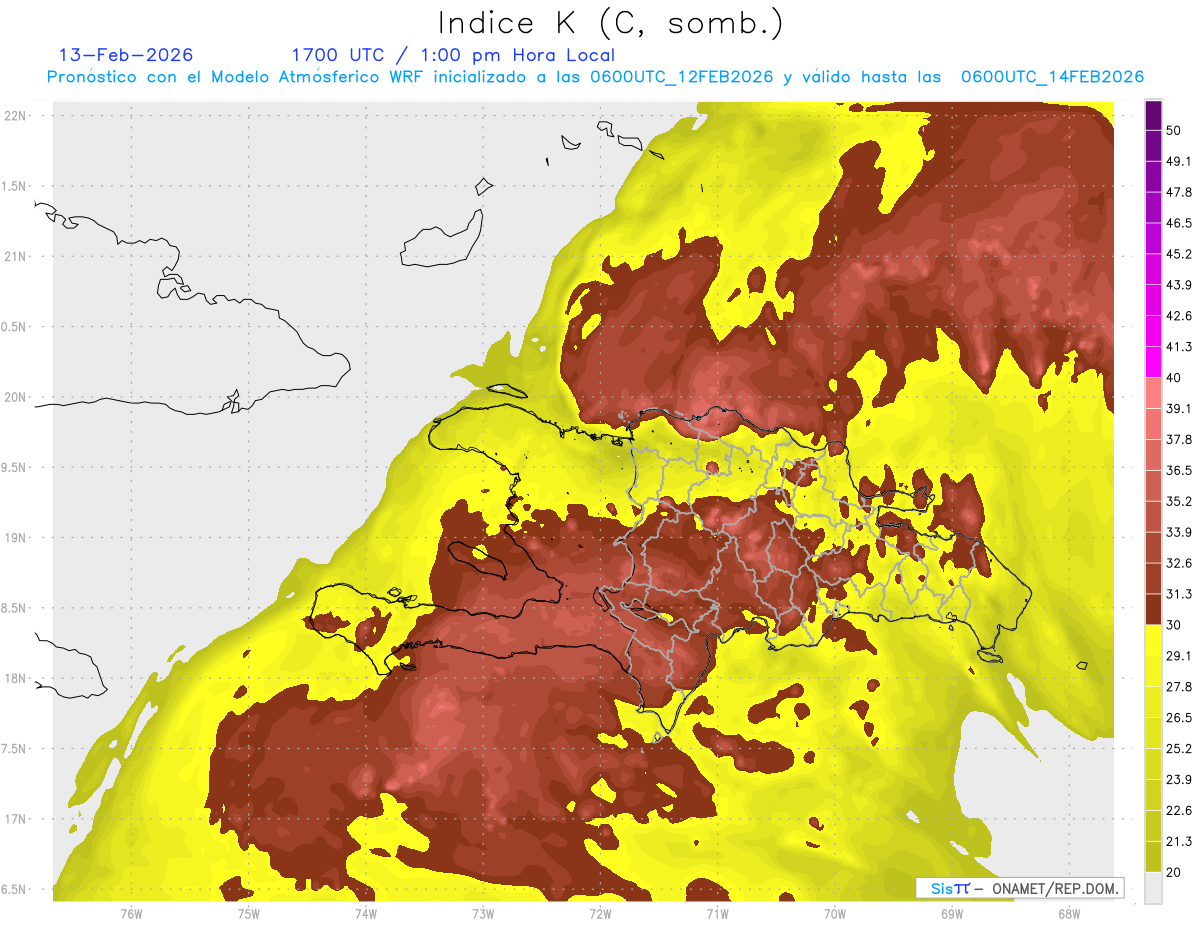Click the '70W' longitude label
The height and width of the screenshot is (927, 1200).
pyautogui.click(x=835, y=913)
